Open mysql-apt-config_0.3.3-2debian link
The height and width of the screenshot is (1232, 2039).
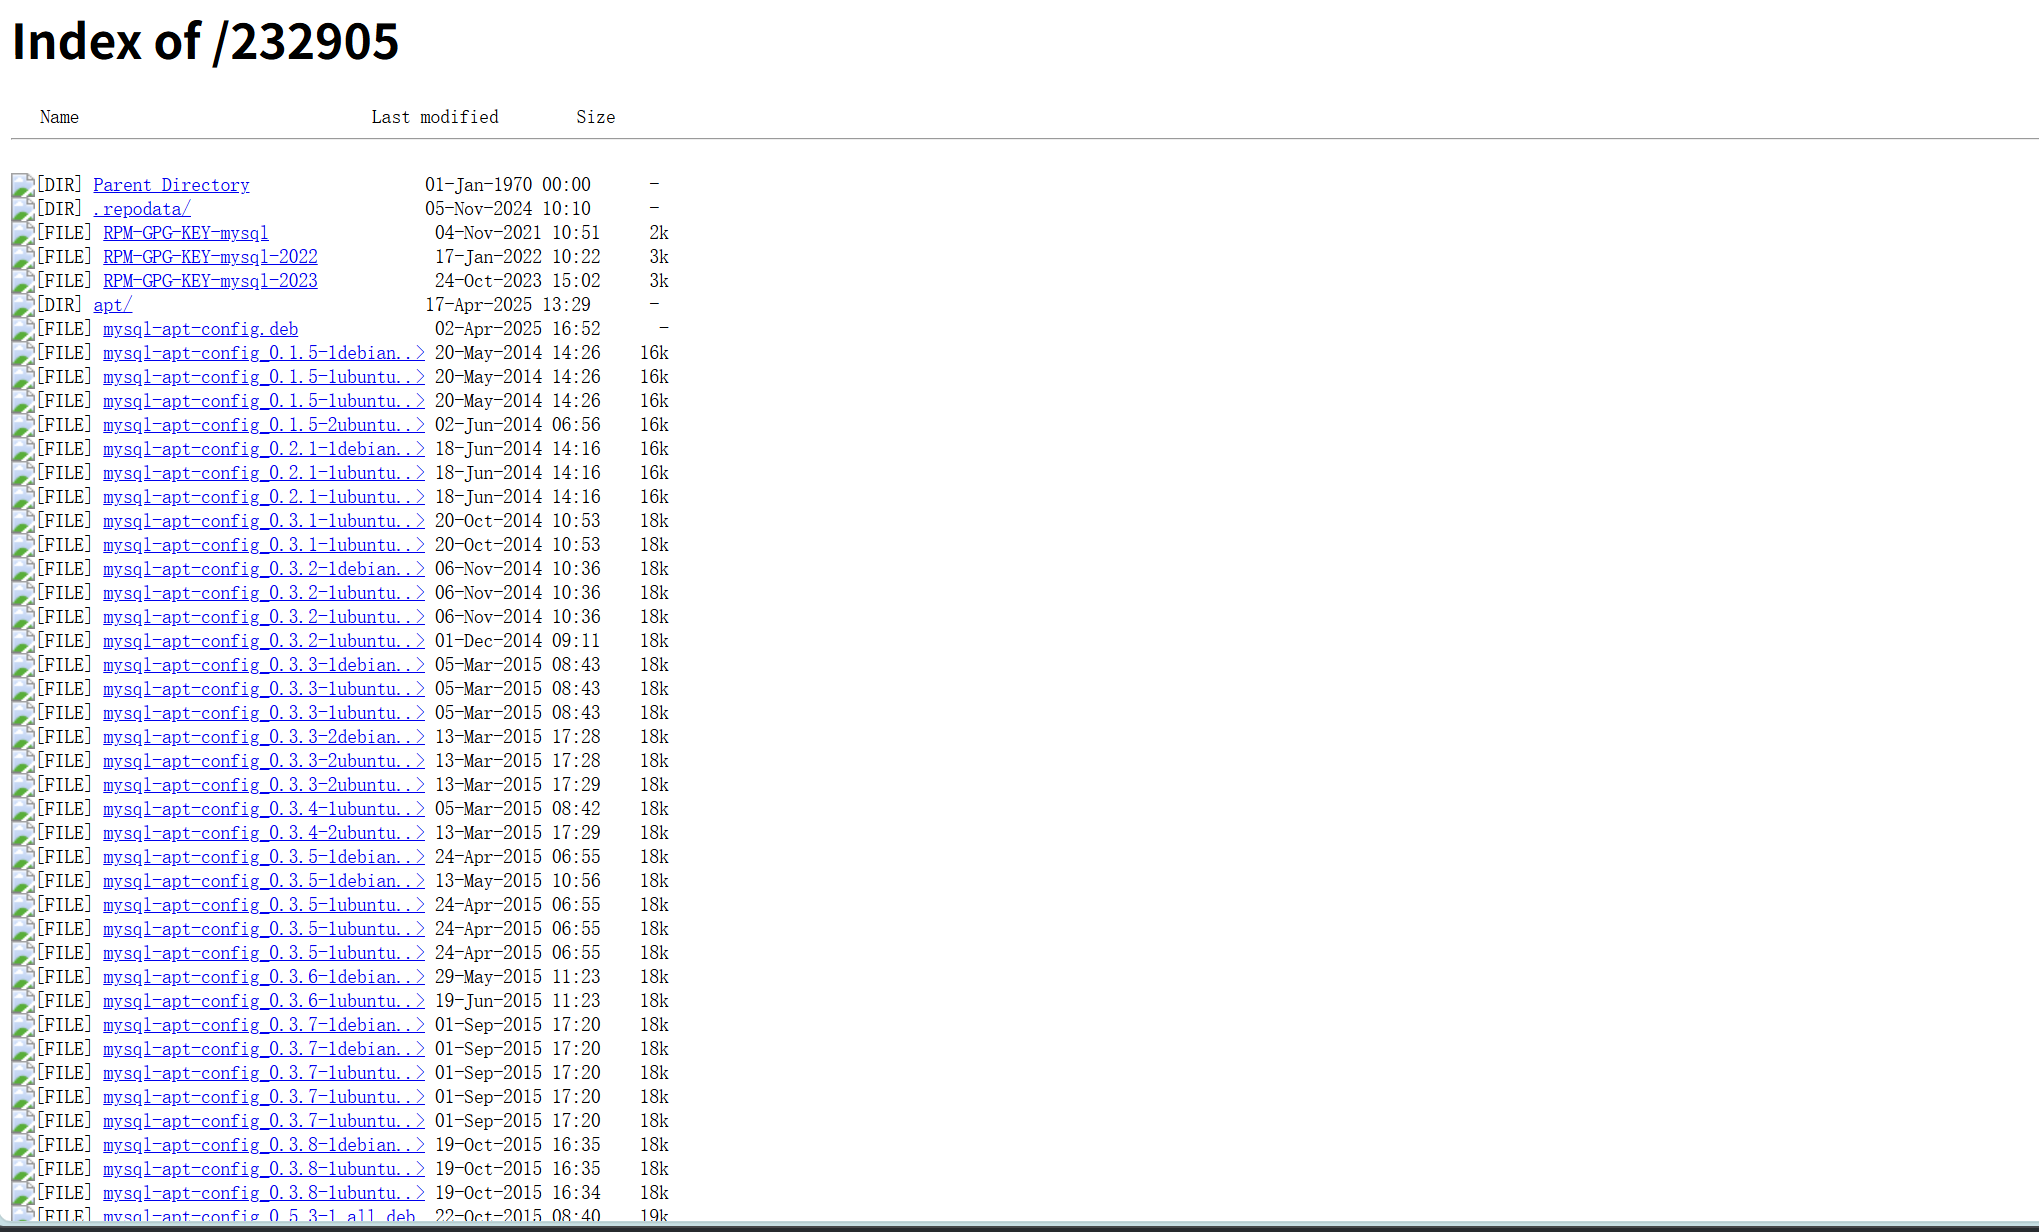click(x=264, y=737)
